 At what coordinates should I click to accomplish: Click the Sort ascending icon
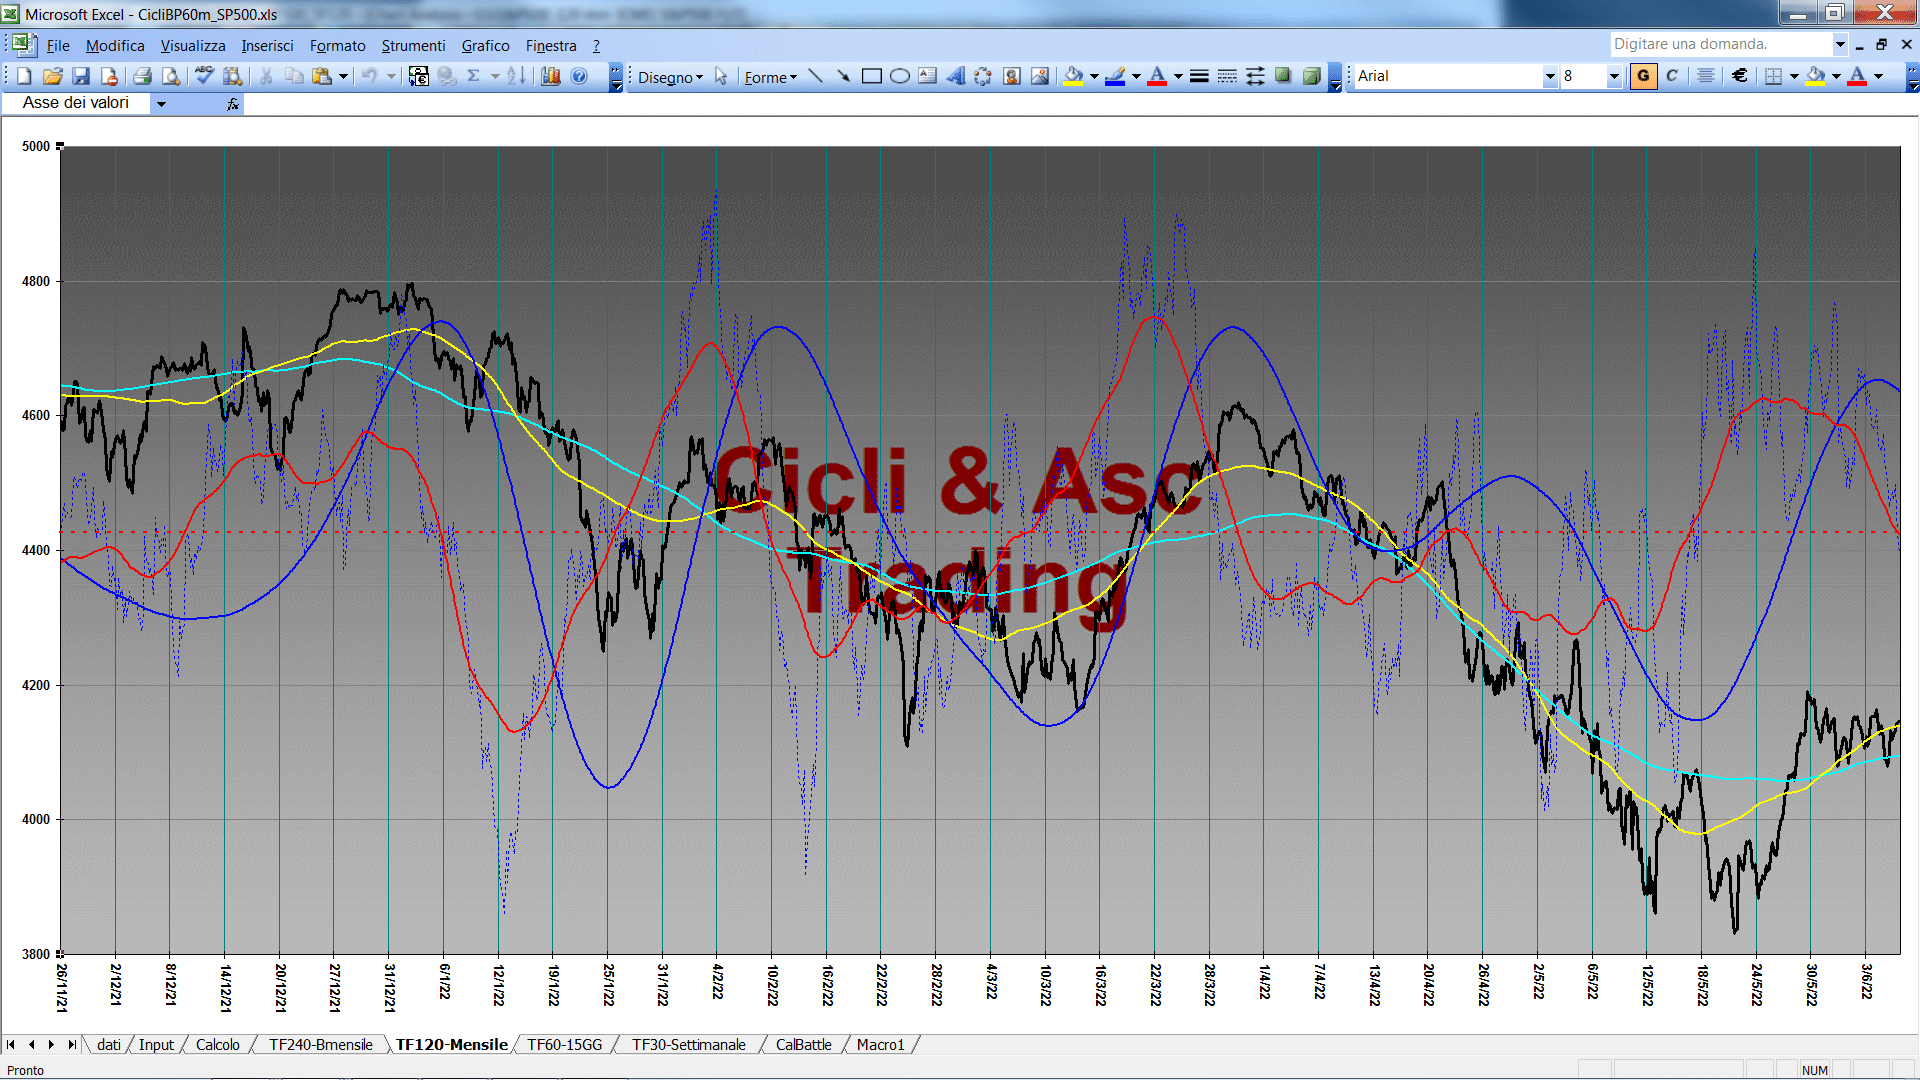[516, 76]
